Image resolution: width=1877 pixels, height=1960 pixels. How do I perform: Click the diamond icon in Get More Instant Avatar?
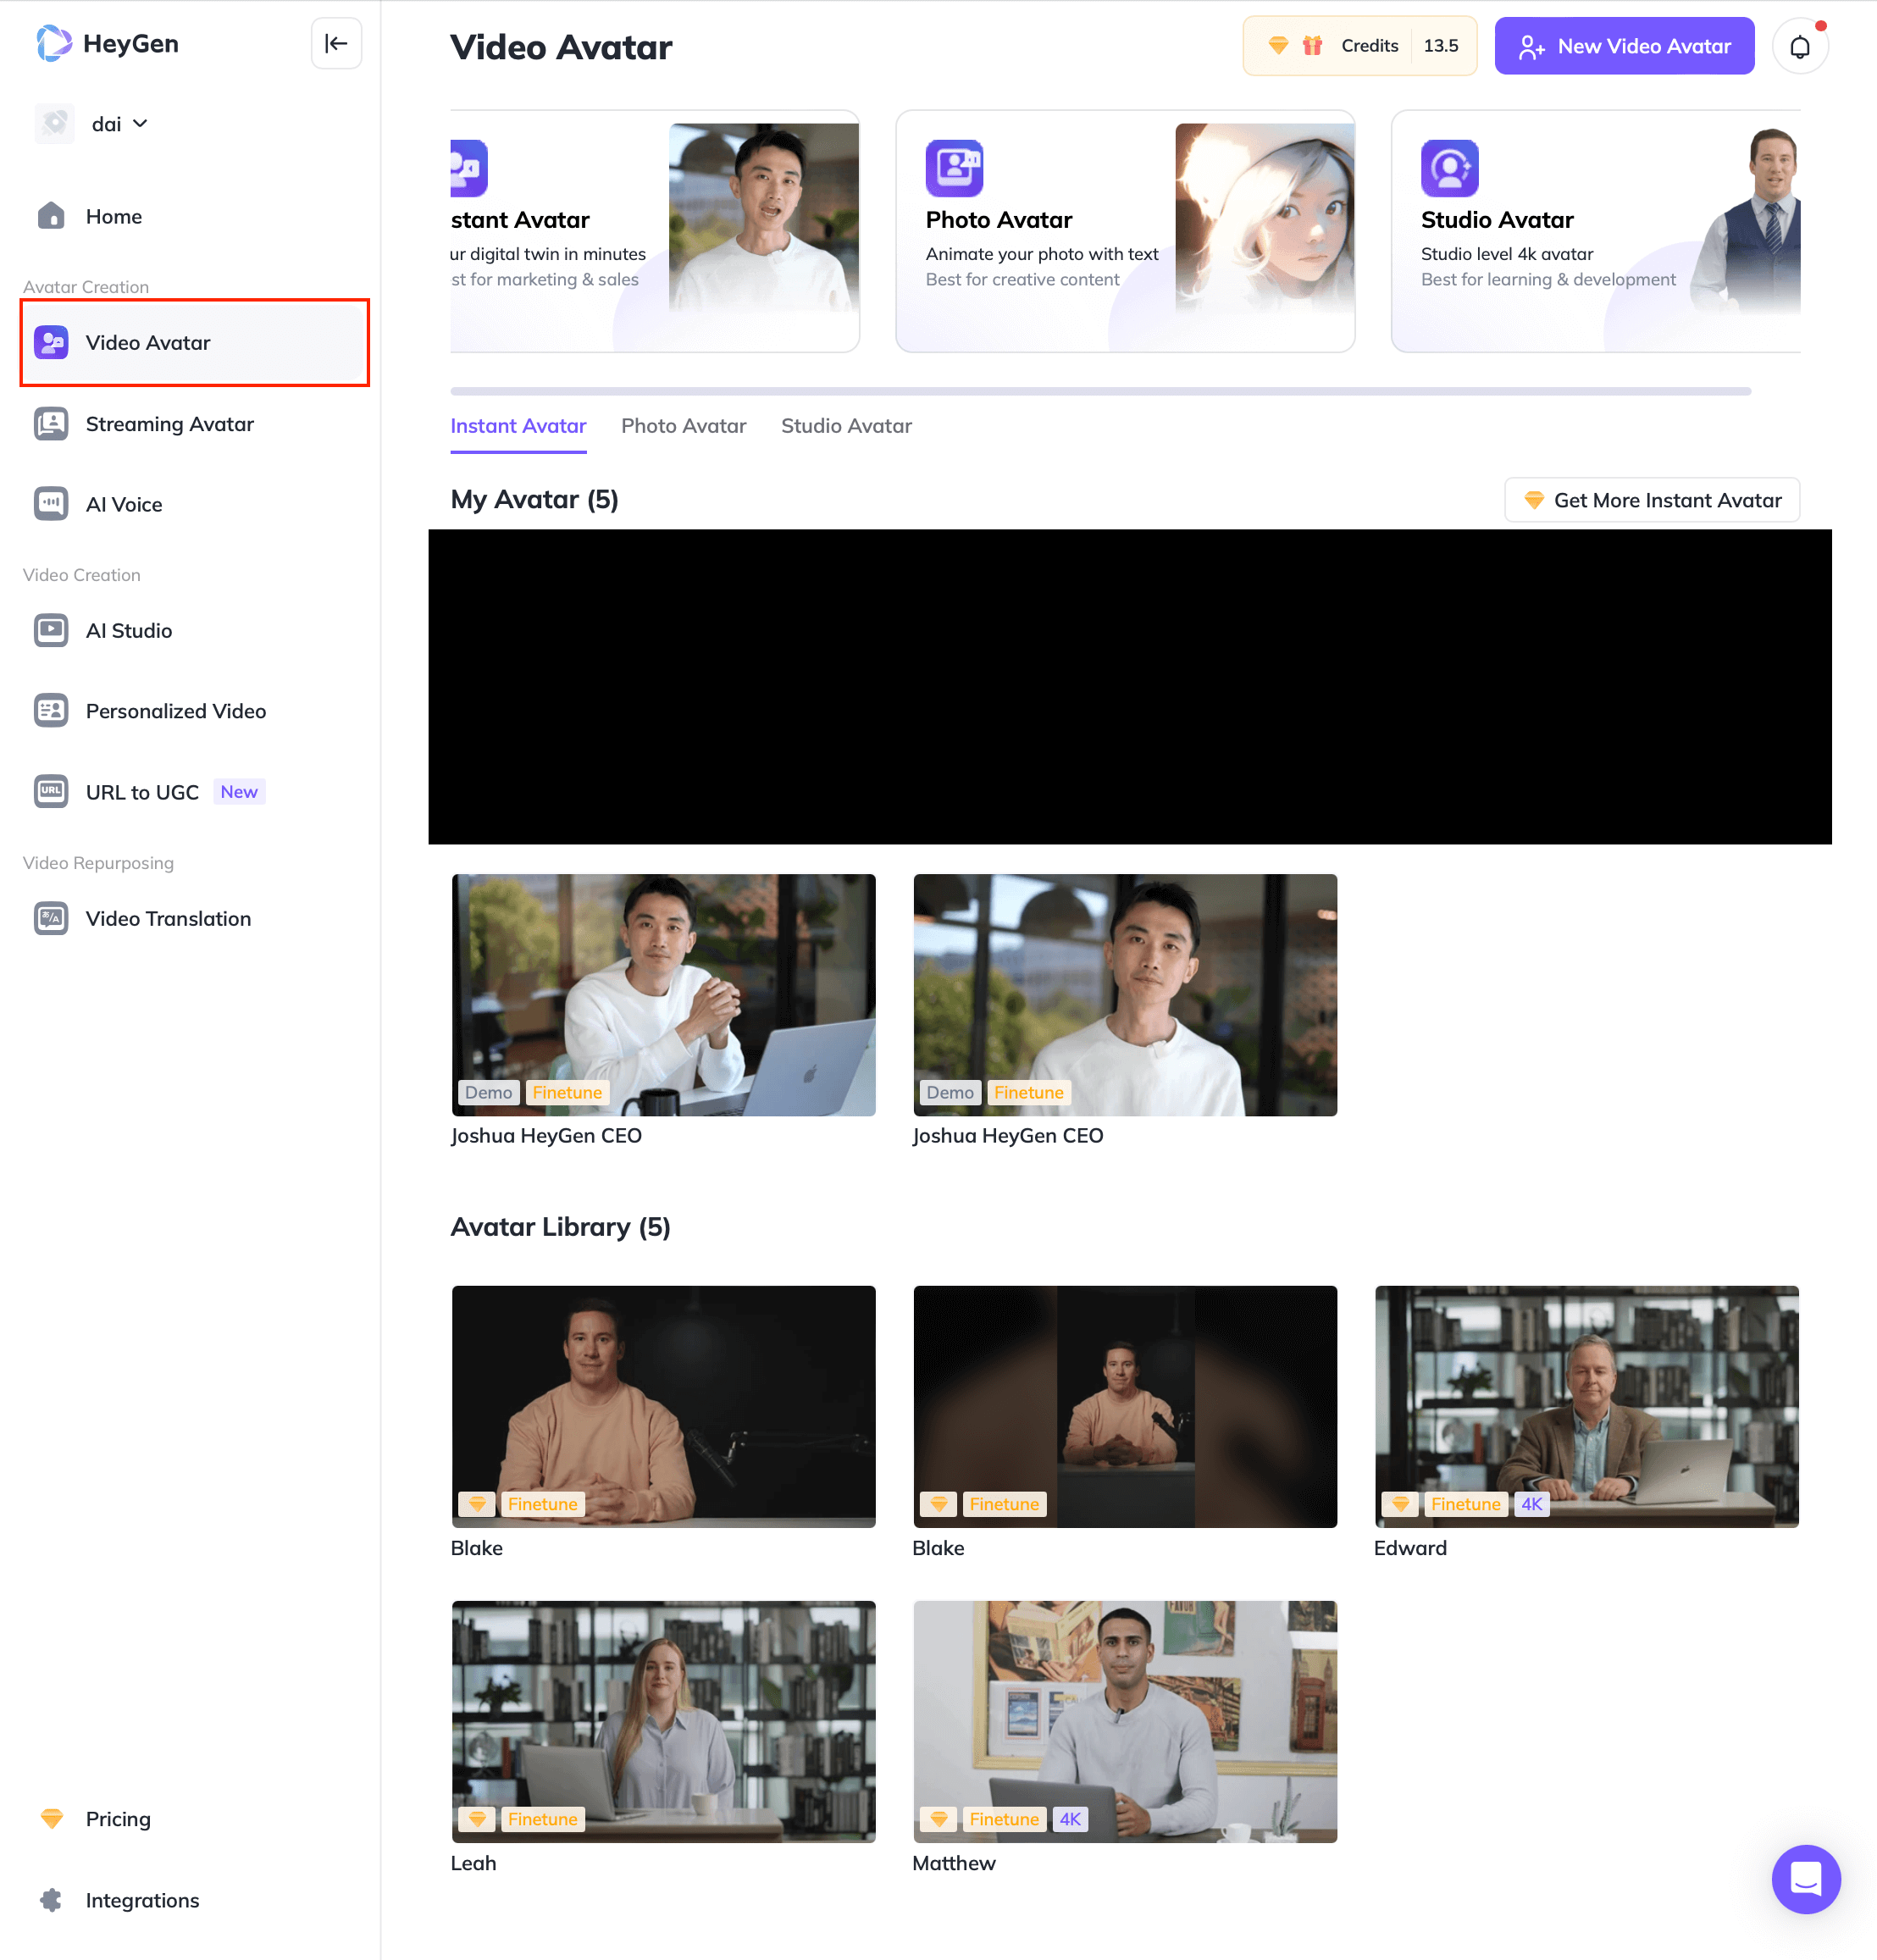point(1533,500)
